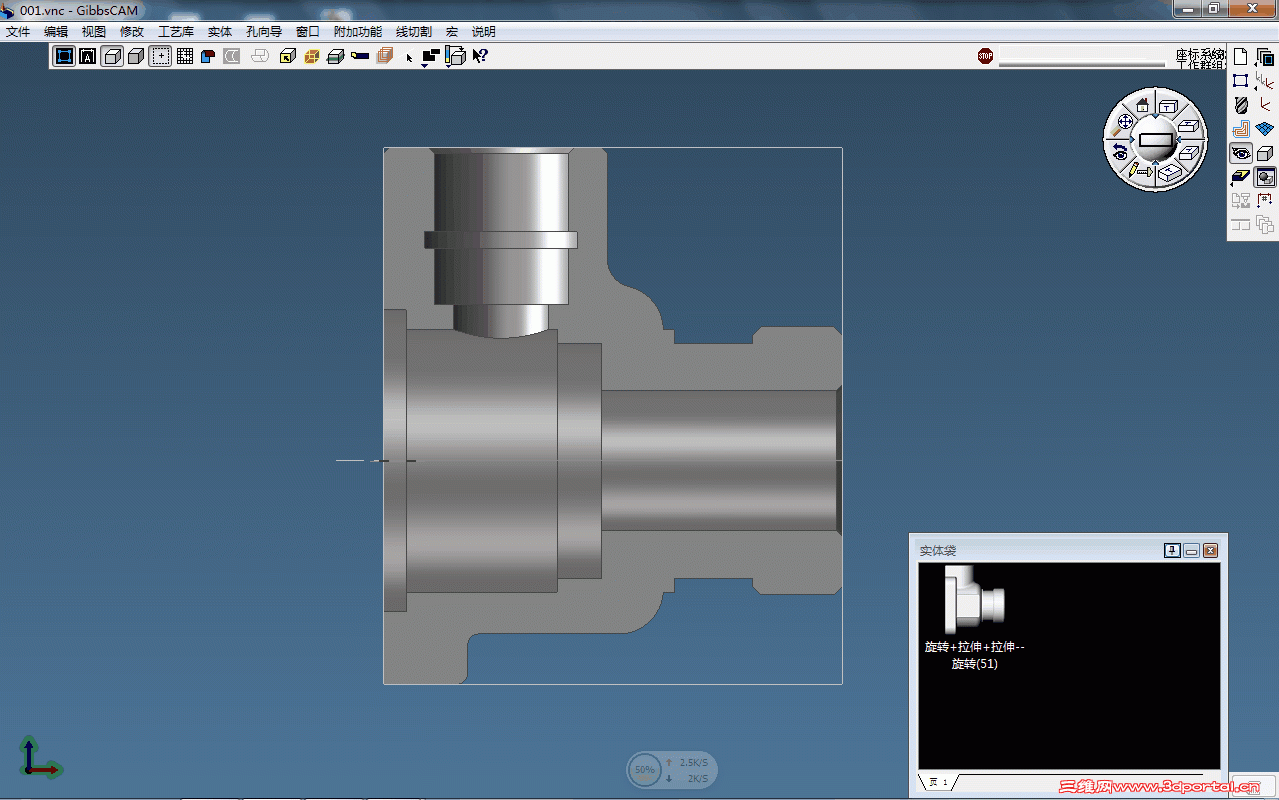Click the dark blue bar tool icon

tap(360, 56)
